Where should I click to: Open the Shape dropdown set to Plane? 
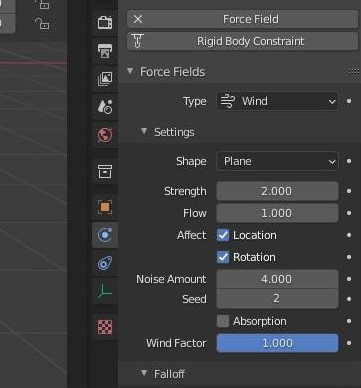(x=277, y=161)
